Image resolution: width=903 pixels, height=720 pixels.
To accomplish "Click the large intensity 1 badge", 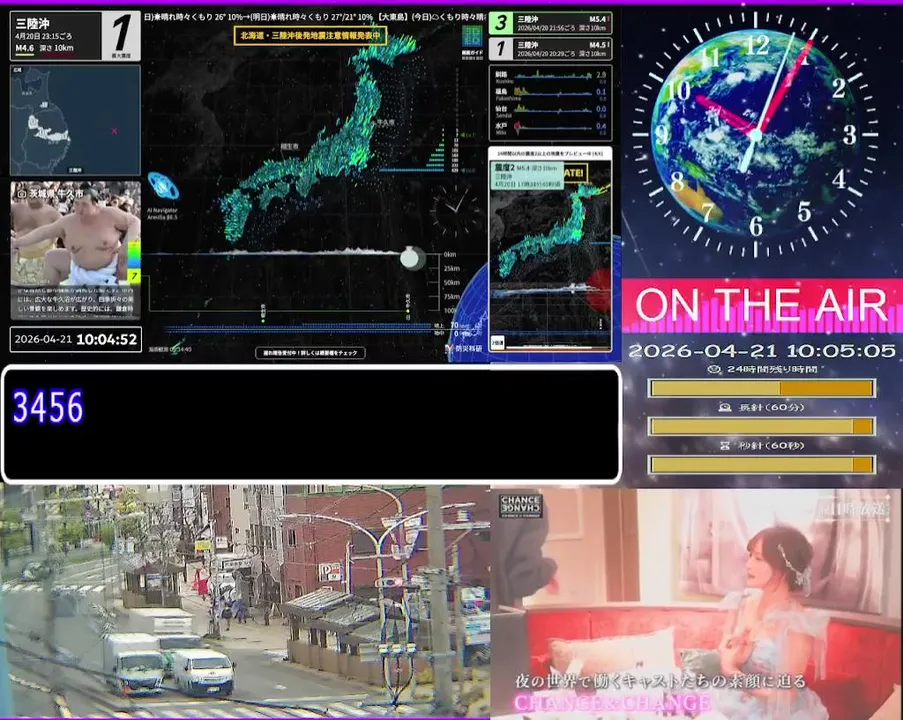I will (x=120, y=35).
